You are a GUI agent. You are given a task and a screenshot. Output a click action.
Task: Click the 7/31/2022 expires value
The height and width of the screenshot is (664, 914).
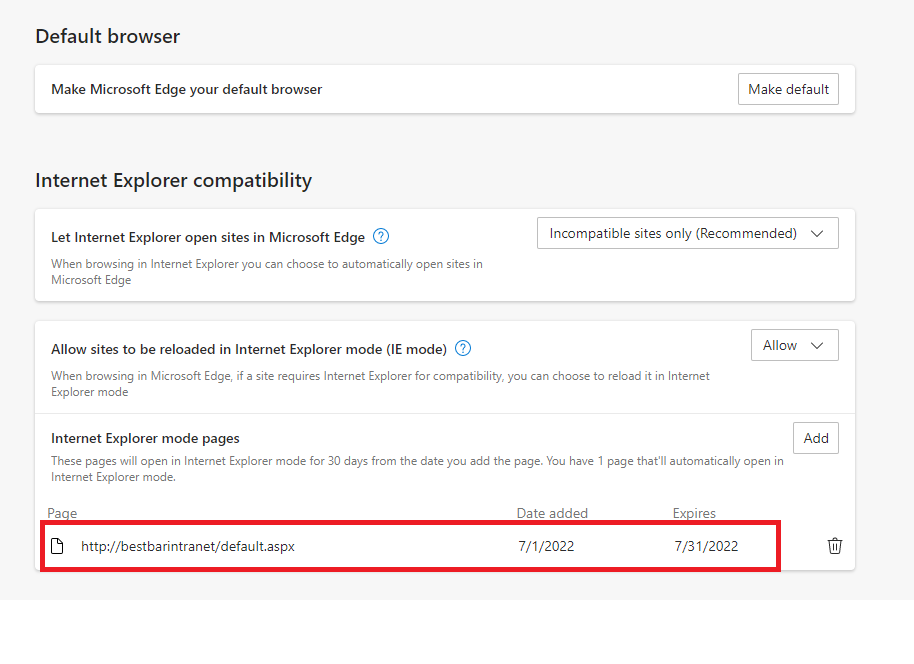click(x=706, y=546)
